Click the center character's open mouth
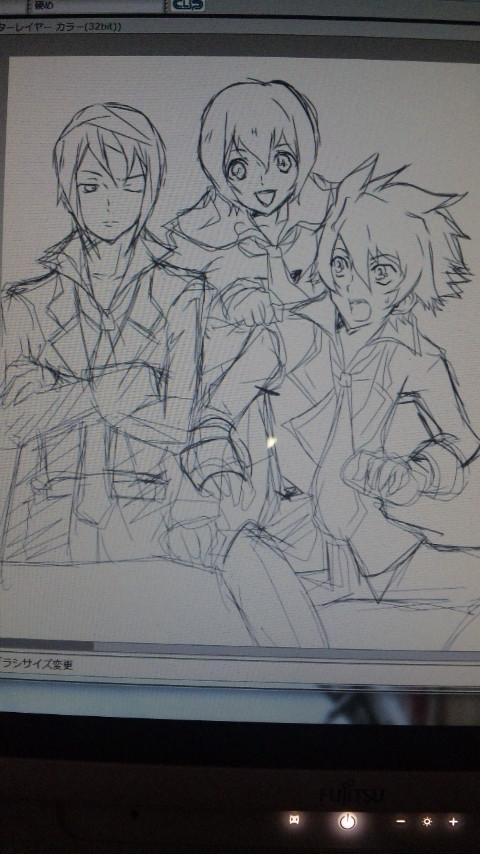 [266, 196]
